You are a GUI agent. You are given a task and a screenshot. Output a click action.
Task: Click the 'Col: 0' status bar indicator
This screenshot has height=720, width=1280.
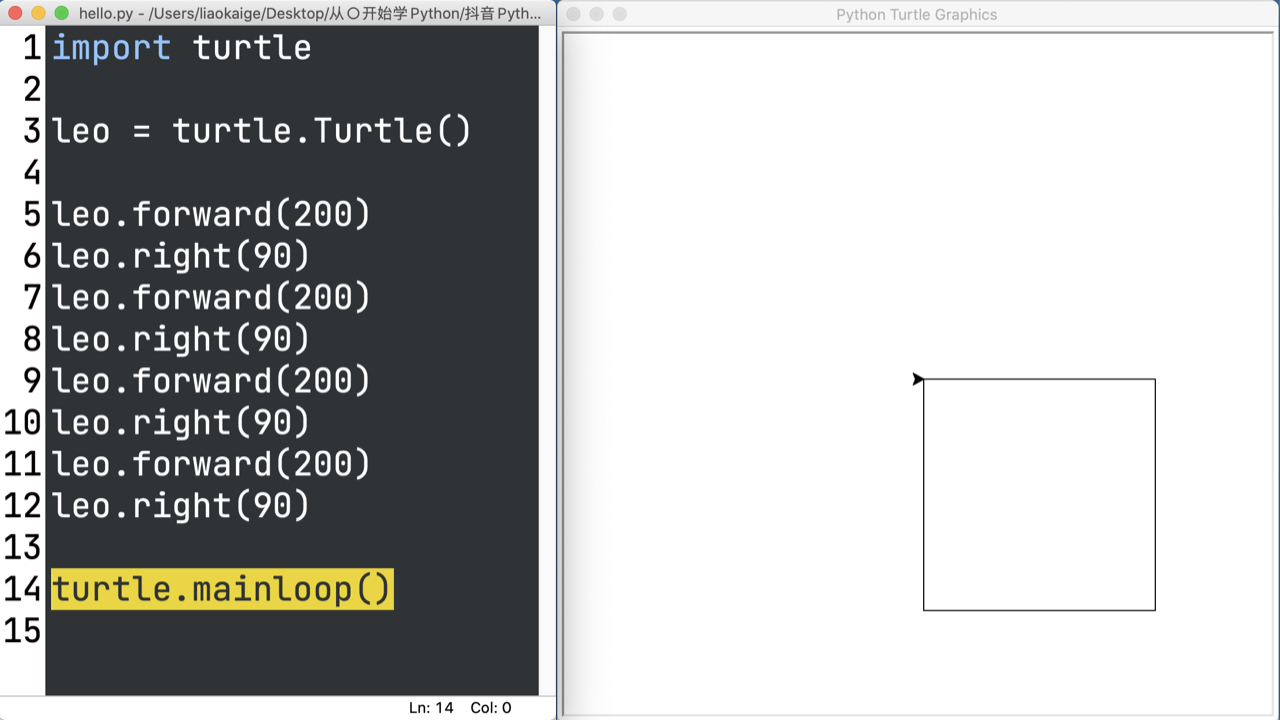click(x=491, y=708)
